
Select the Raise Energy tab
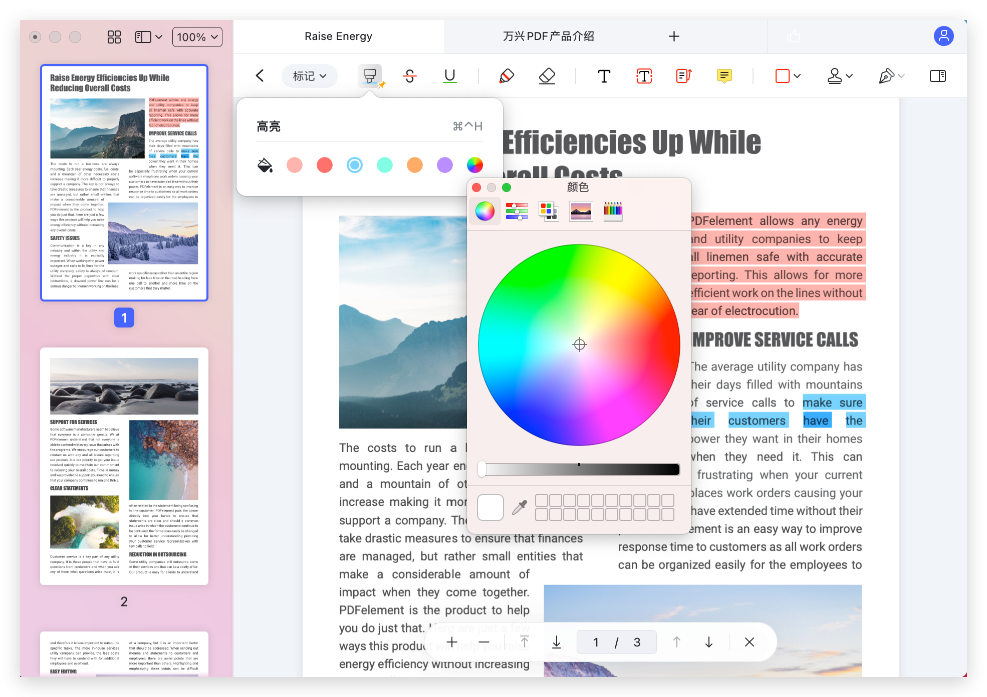coord(338,36)
